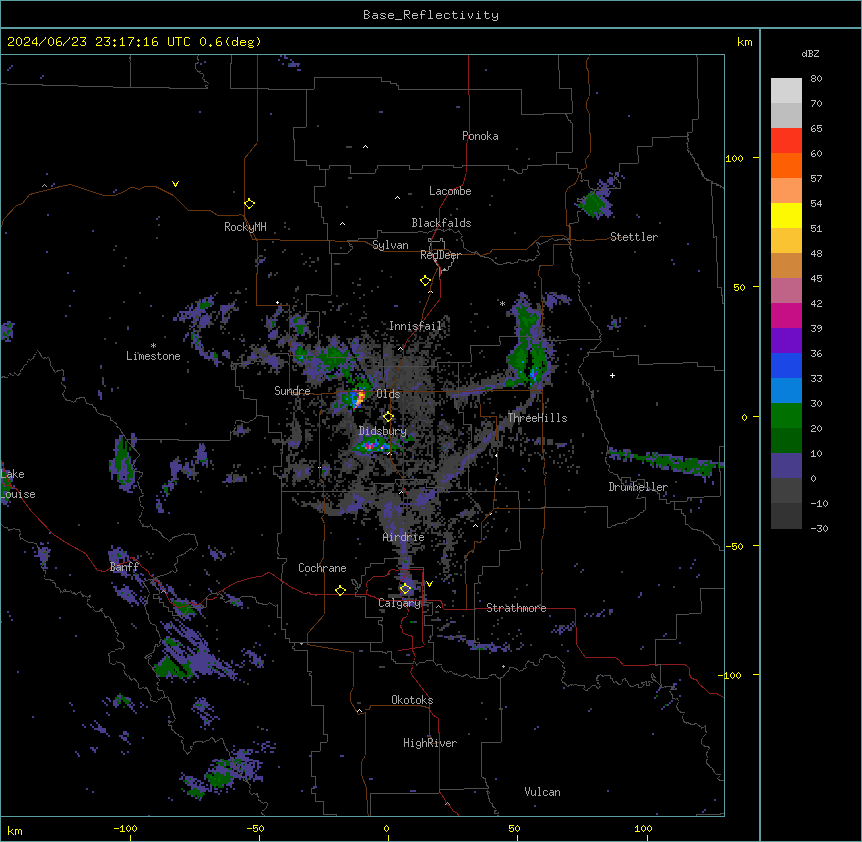
Task: Click the ThreeHills city label
Action: coord(537,418)
